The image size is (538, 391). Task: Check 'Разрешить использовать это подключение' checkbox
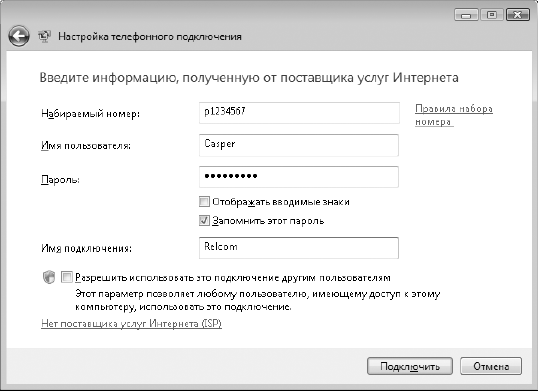pos(67,277)
